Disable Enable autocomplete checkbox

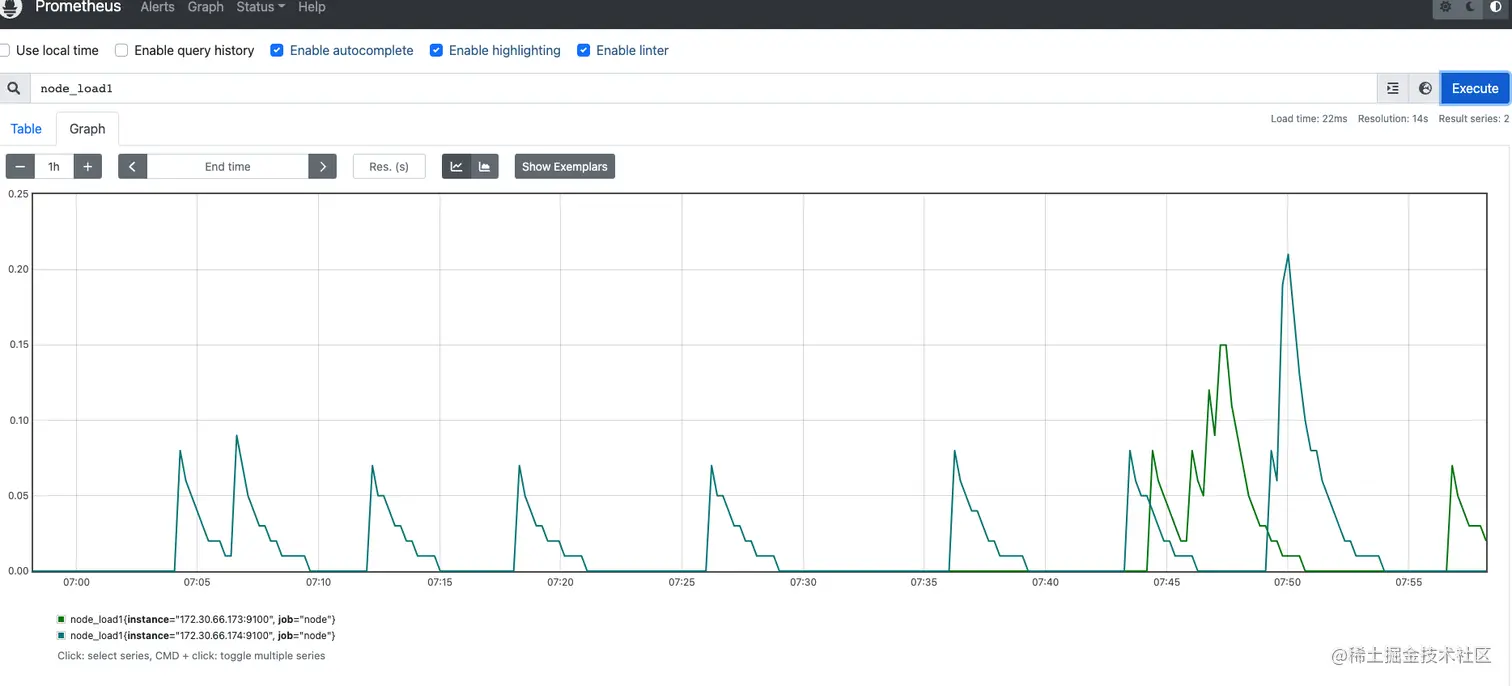pyautogui.click(x=277, y=50)
